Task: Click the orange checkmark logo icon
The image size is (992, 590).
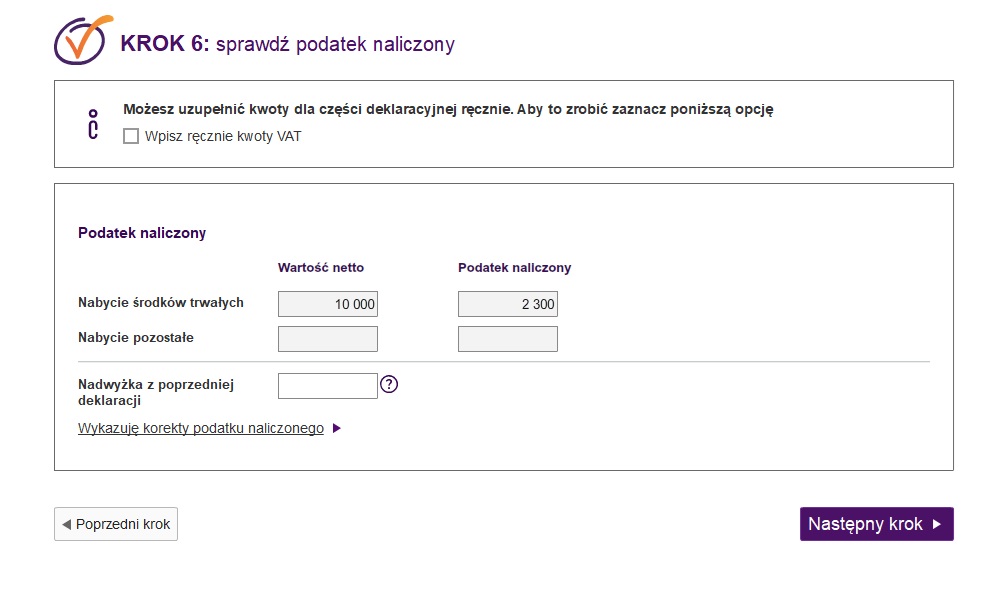Action: pyautogui.click(x=83, y=40)
